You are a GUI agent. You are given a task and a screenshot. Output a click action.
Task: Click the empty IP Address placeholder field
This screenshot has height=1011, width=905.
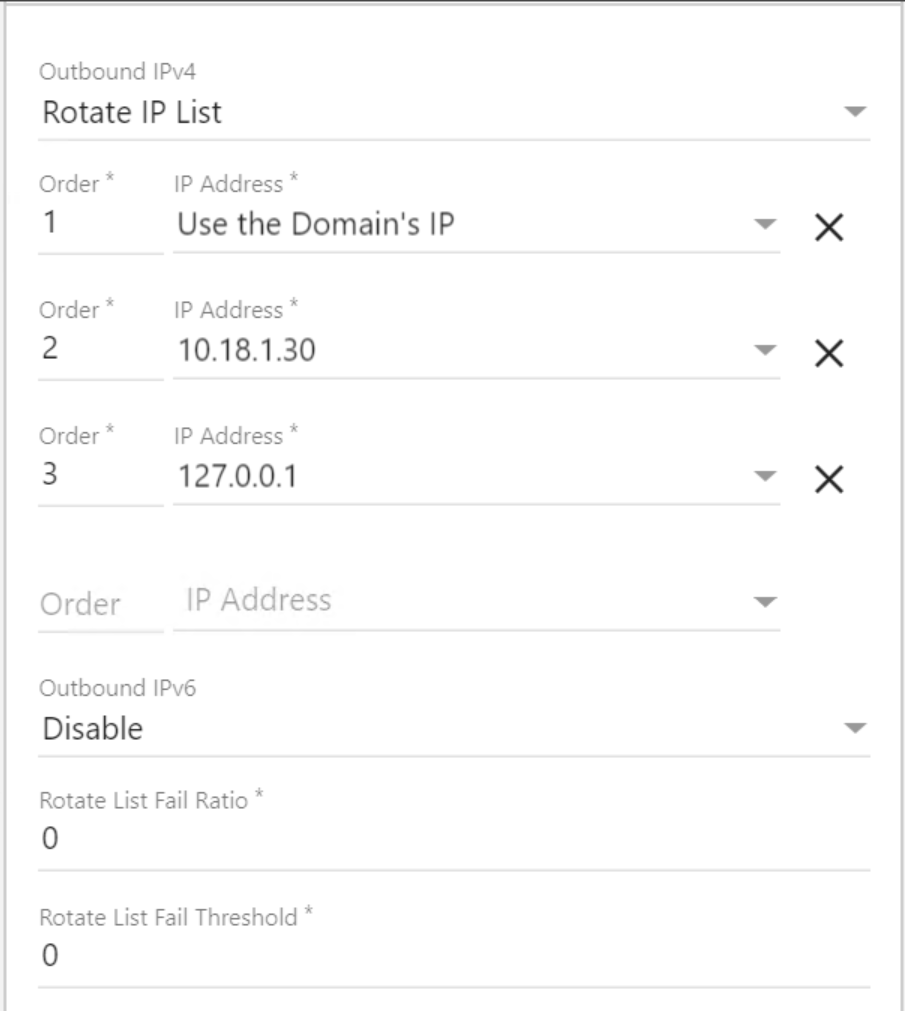(460, 601)
